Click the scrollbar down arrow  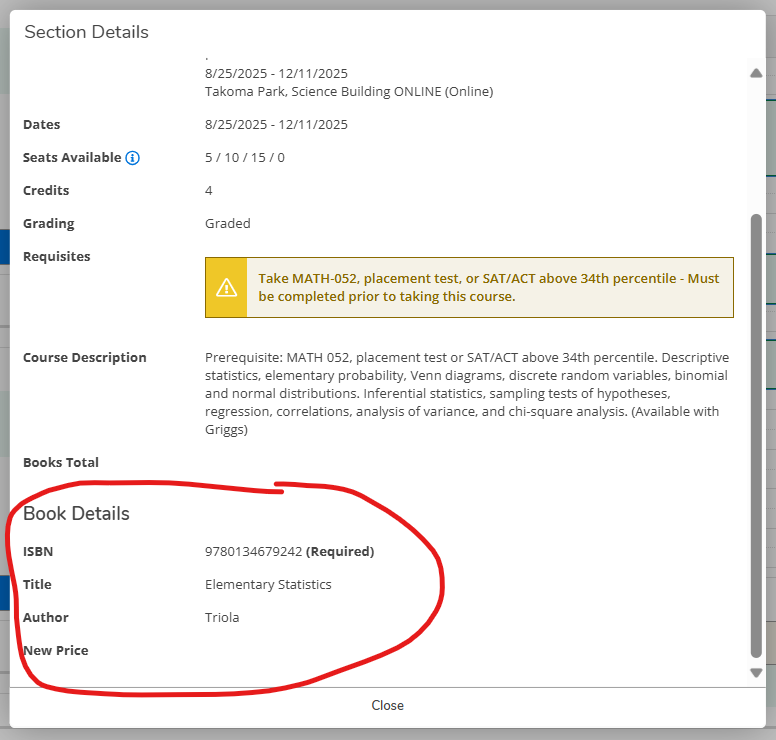756,673
